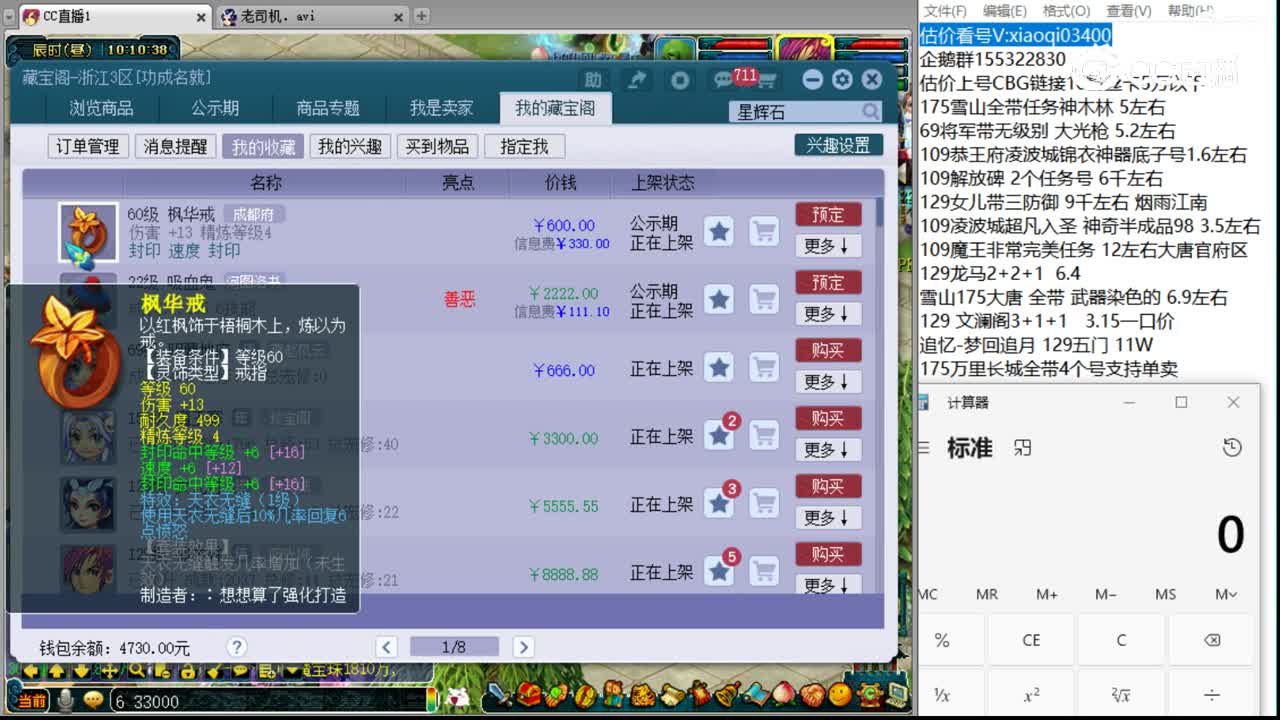Click 预定 on the 枫华戒 listing
This screenshot has width=1280, height=720.
[x=828, y=214]
